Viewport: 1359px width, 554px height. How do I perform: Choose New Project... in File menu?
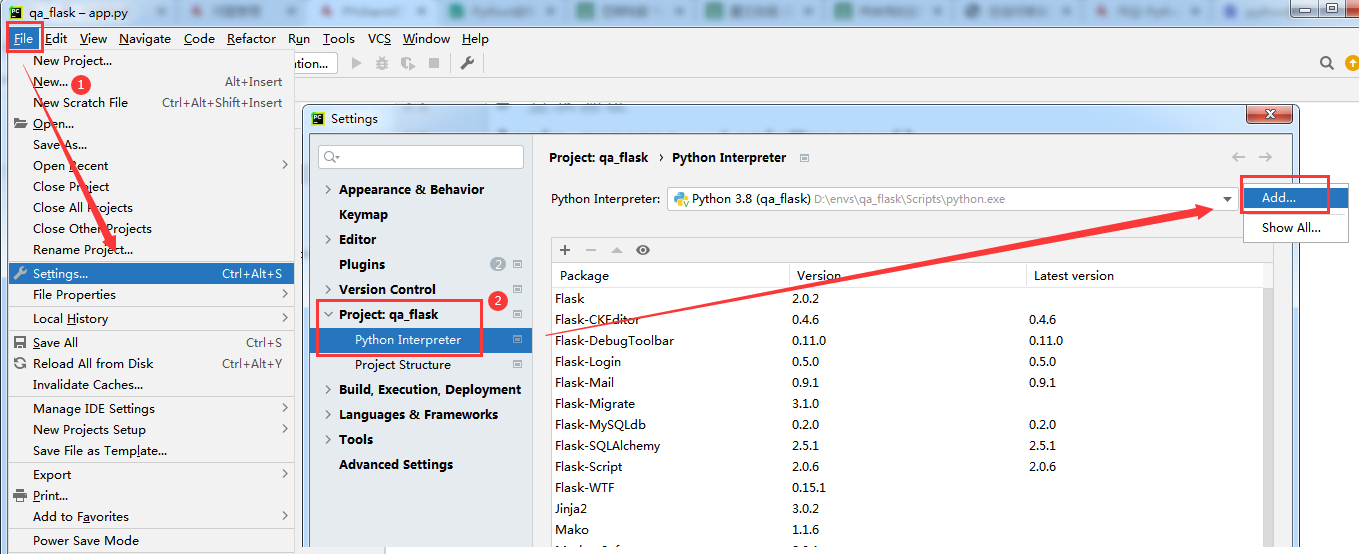(x=151, y=60)
